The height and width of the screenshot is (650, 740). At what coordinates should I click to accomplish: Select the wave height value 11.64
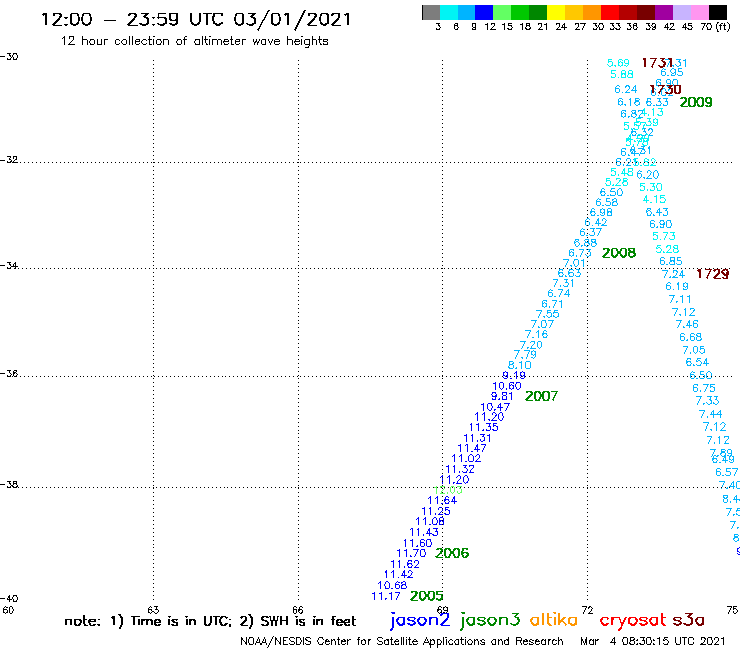(442, 500)
